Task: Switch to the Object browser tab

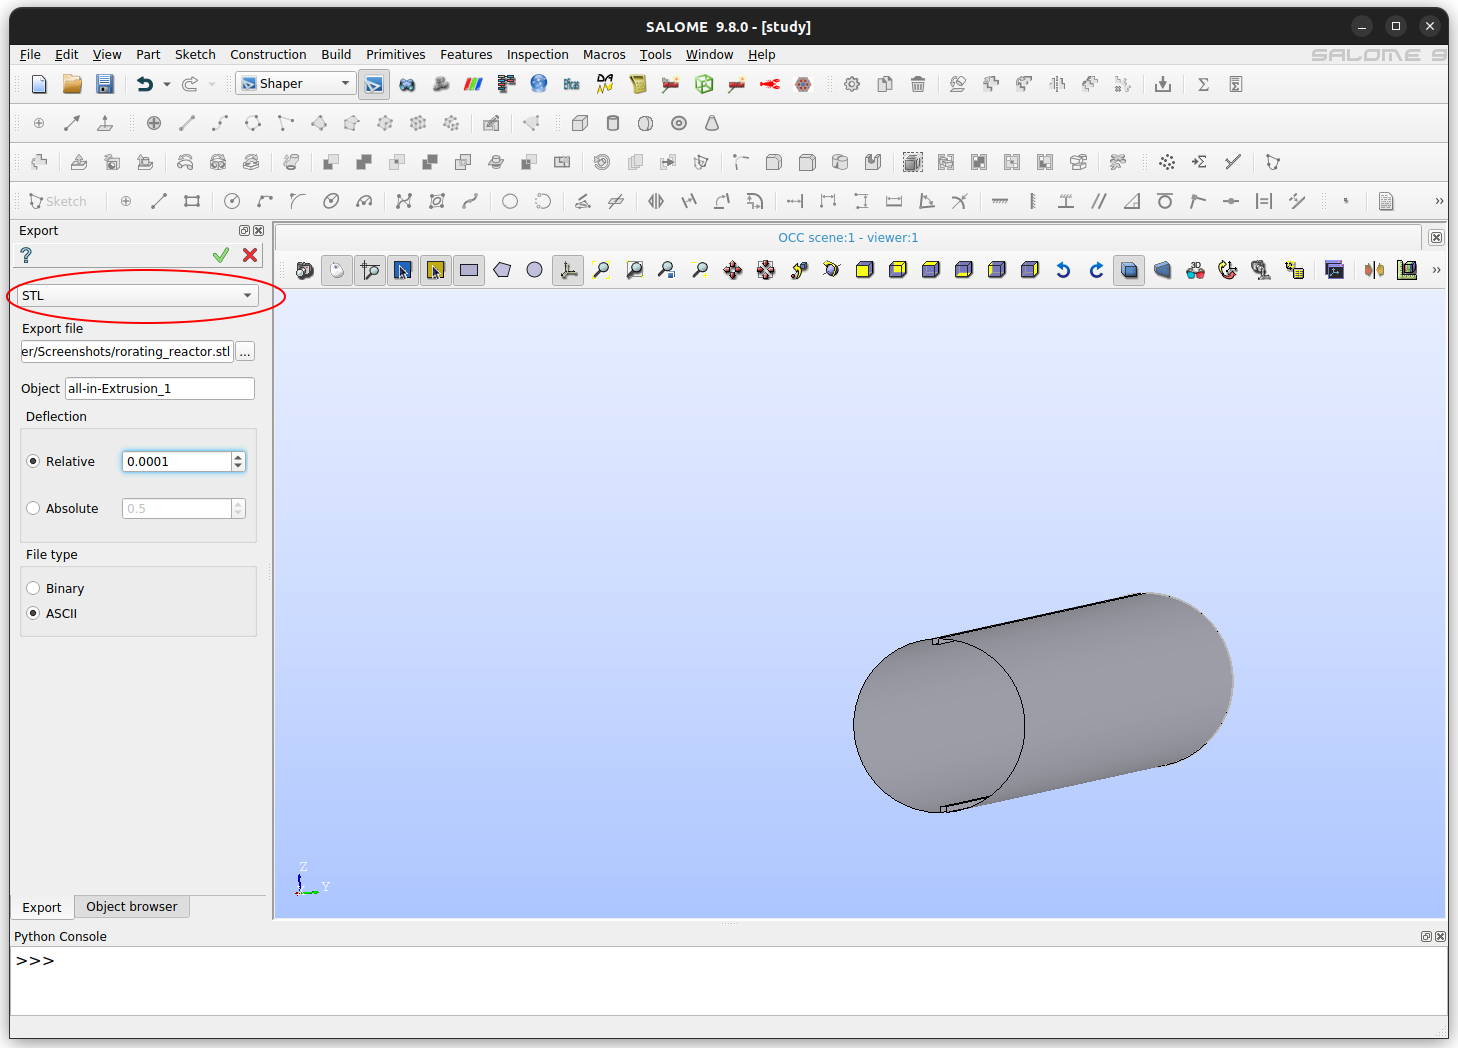Action: coord(132,907)
